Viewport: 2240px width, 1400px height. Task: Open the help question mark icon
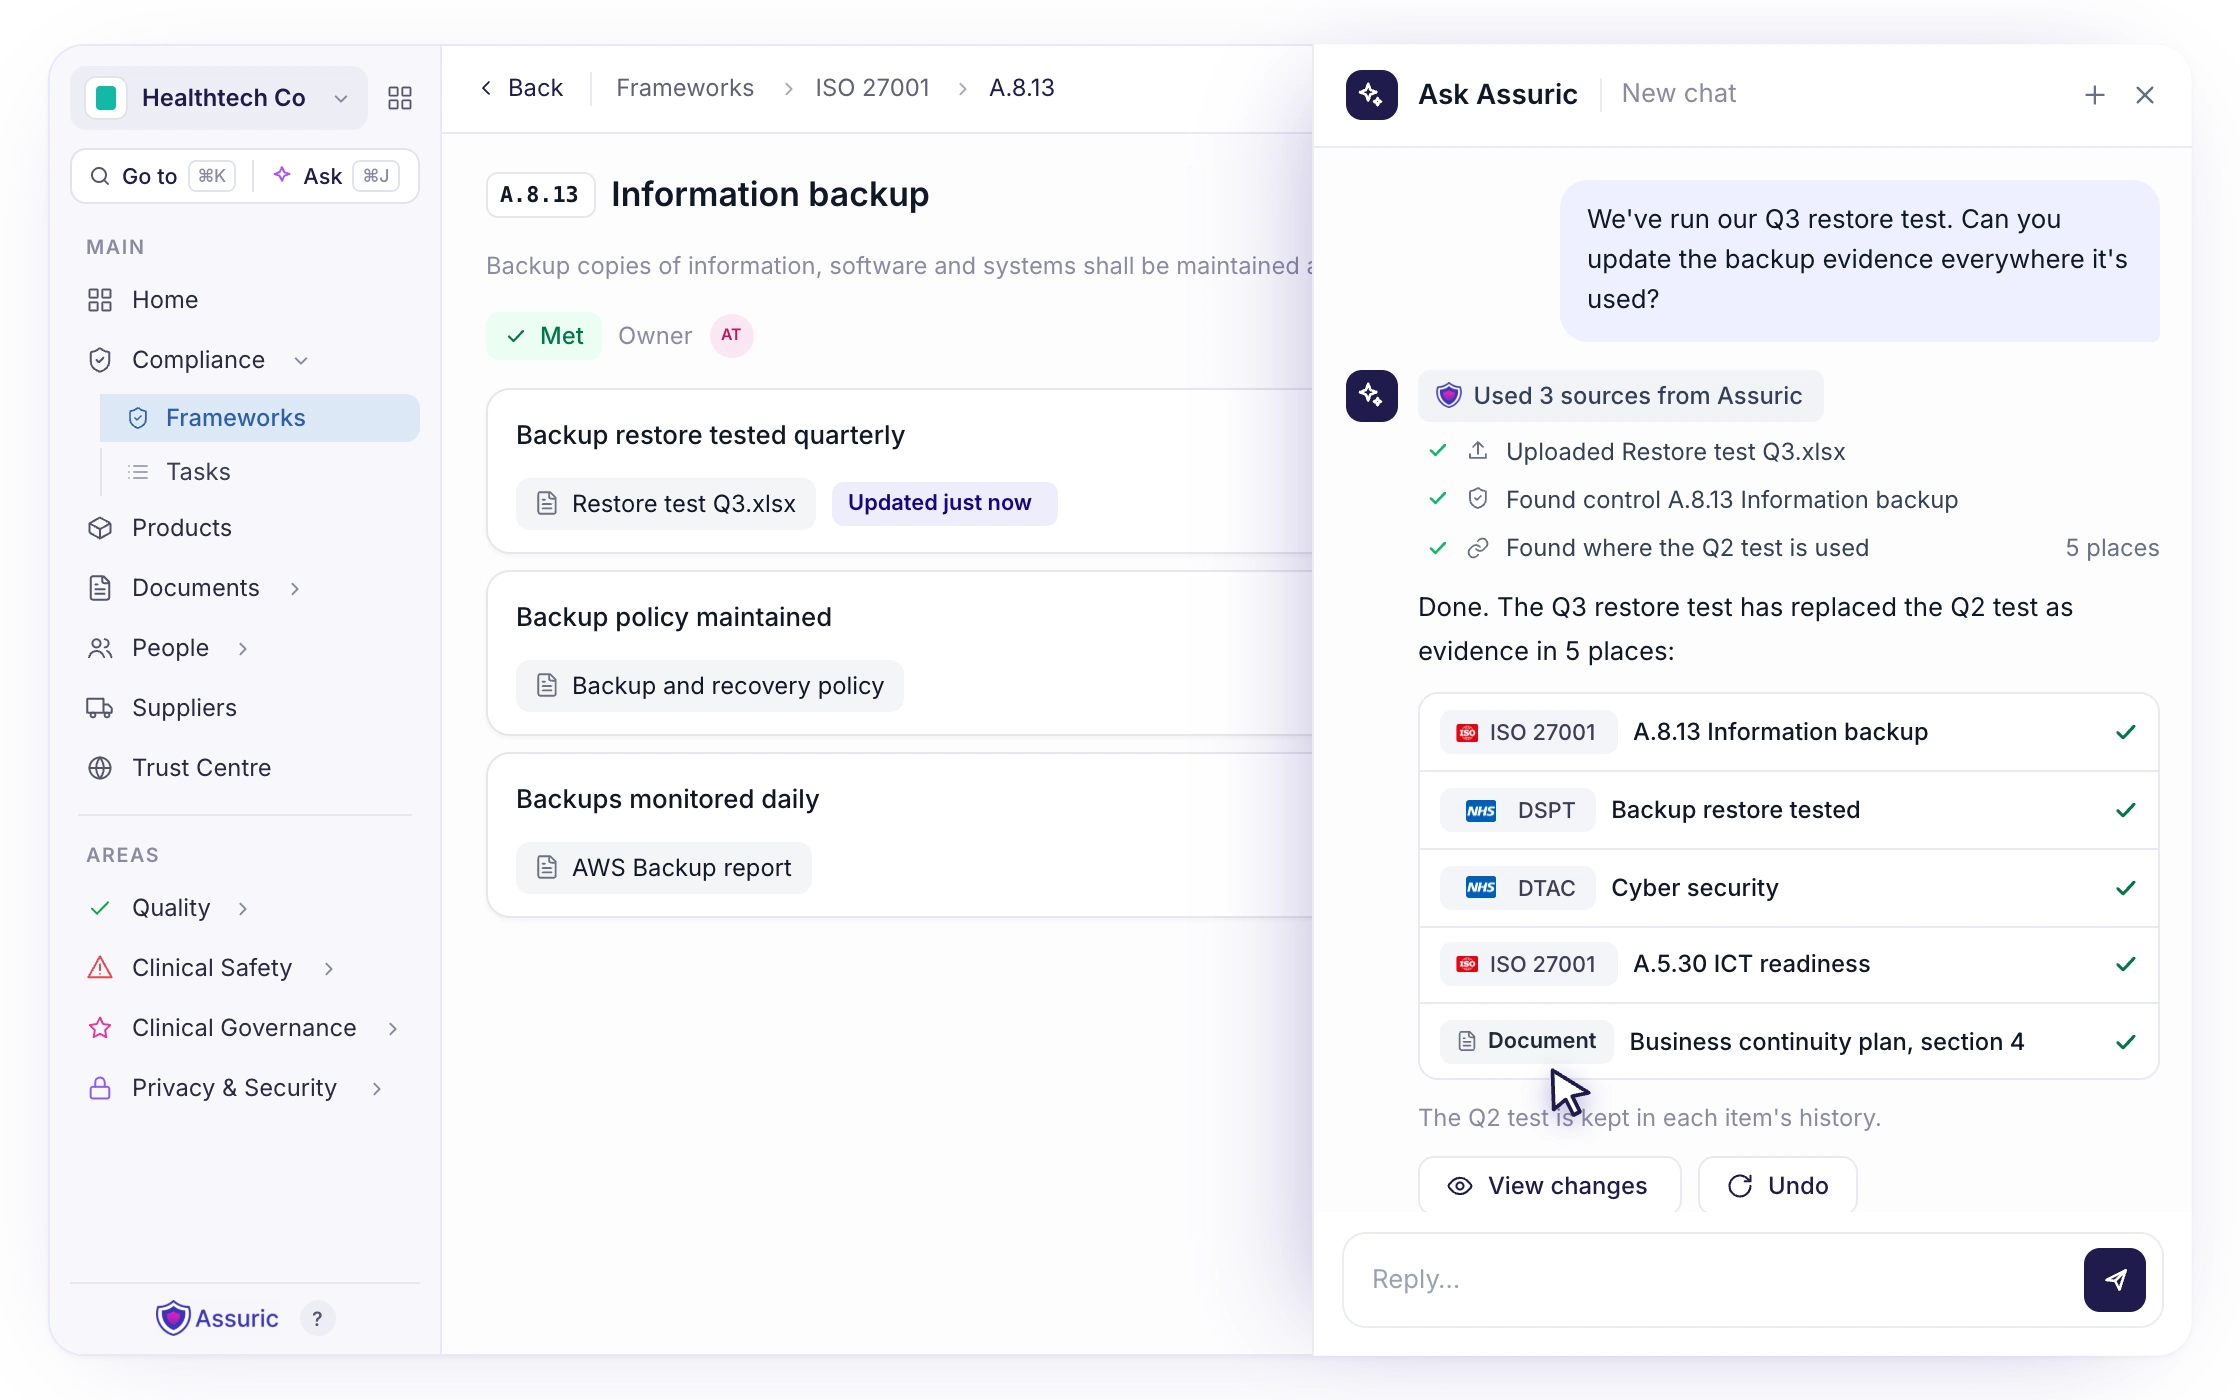tap(317, 1319)
